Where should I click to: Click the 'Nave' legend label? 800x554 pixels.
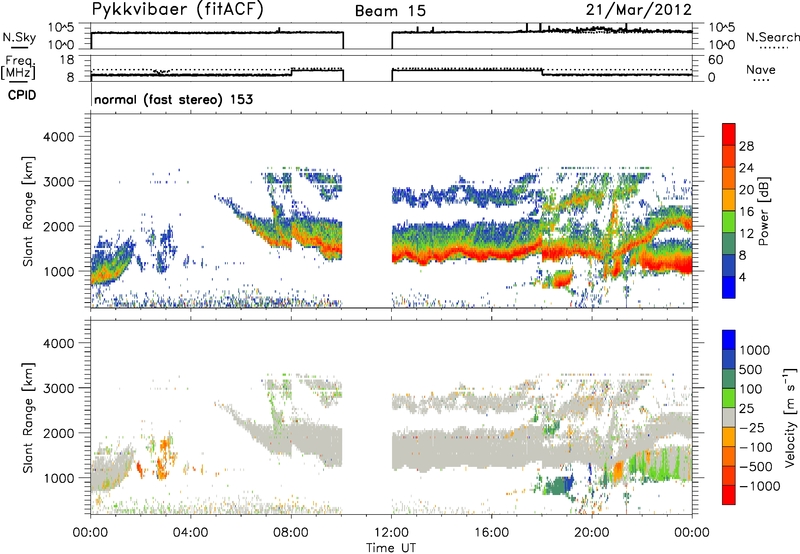point(760,69)
